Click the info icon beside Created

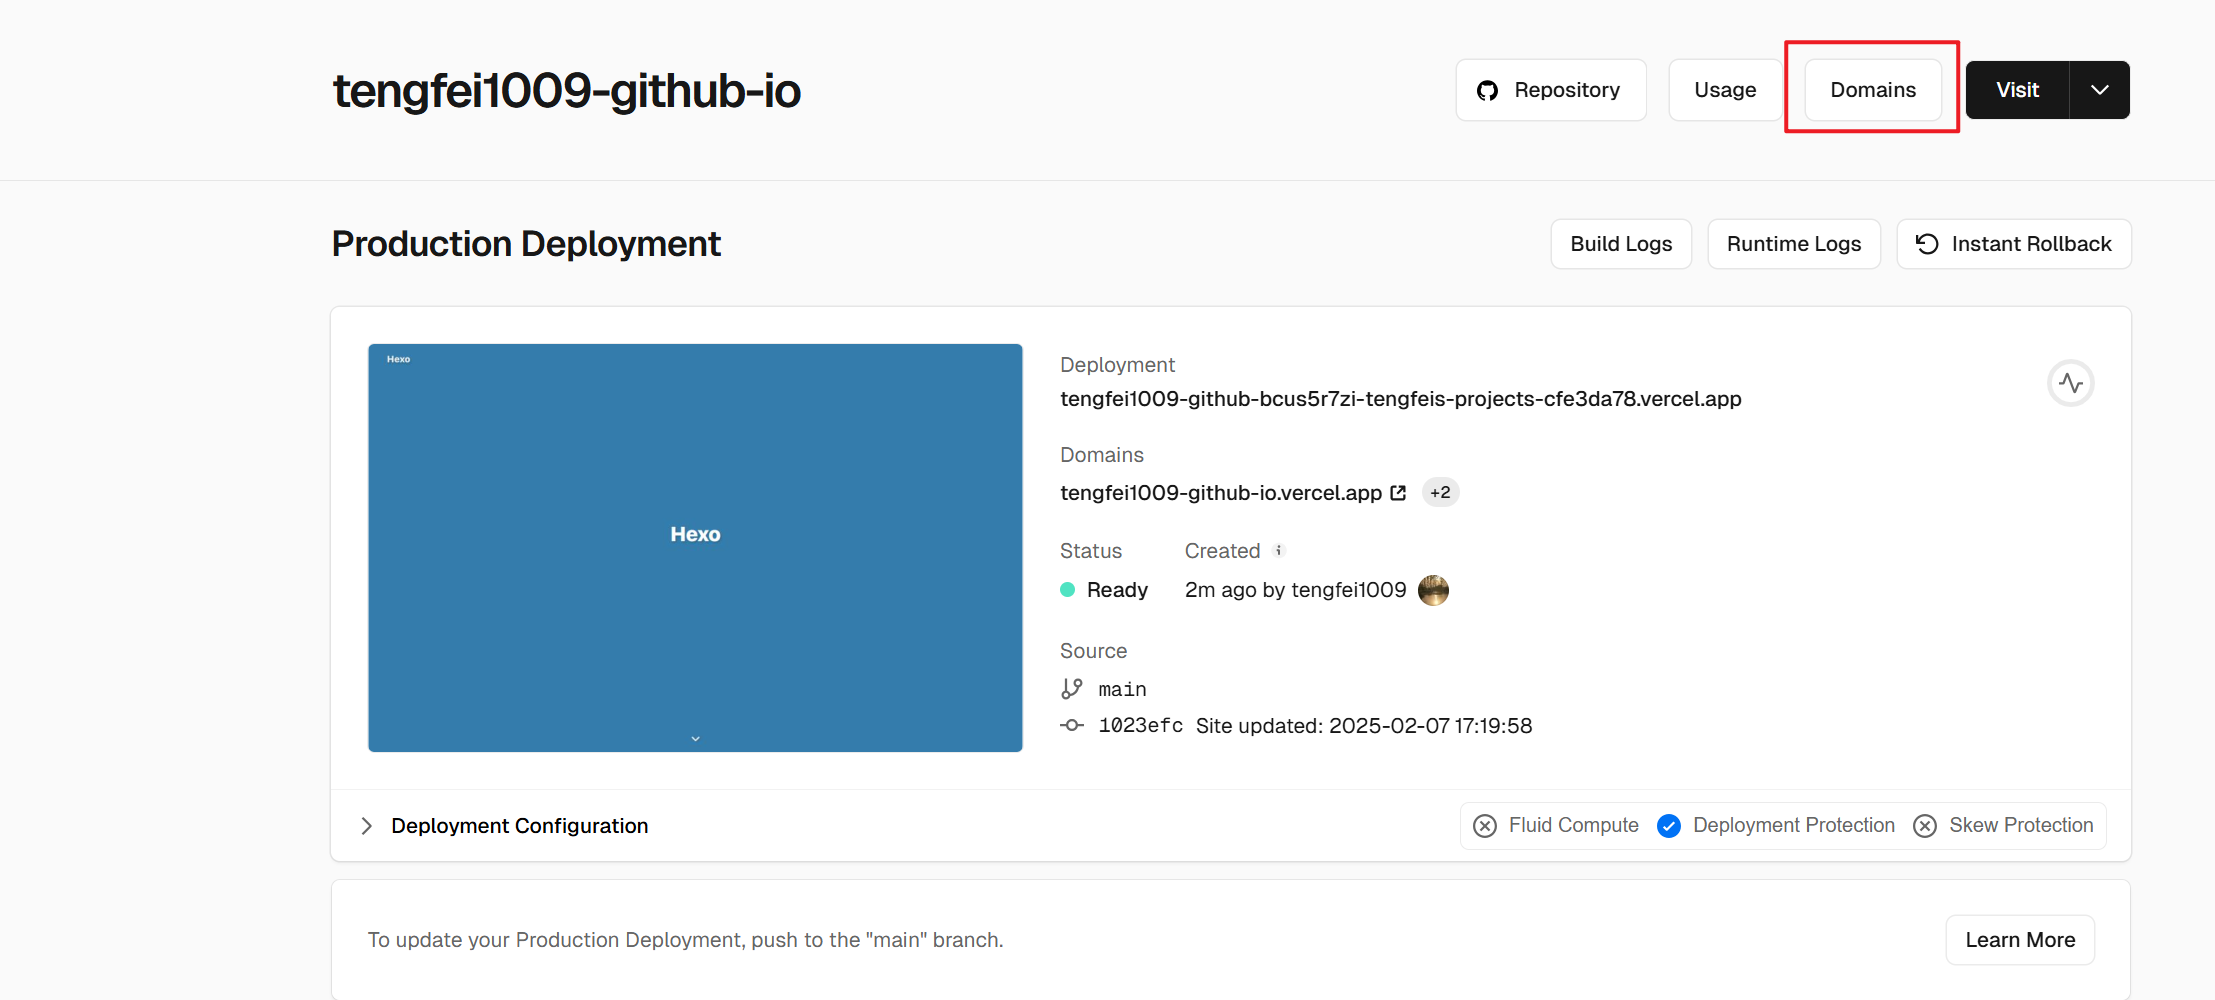click(x=1278, y=550)
